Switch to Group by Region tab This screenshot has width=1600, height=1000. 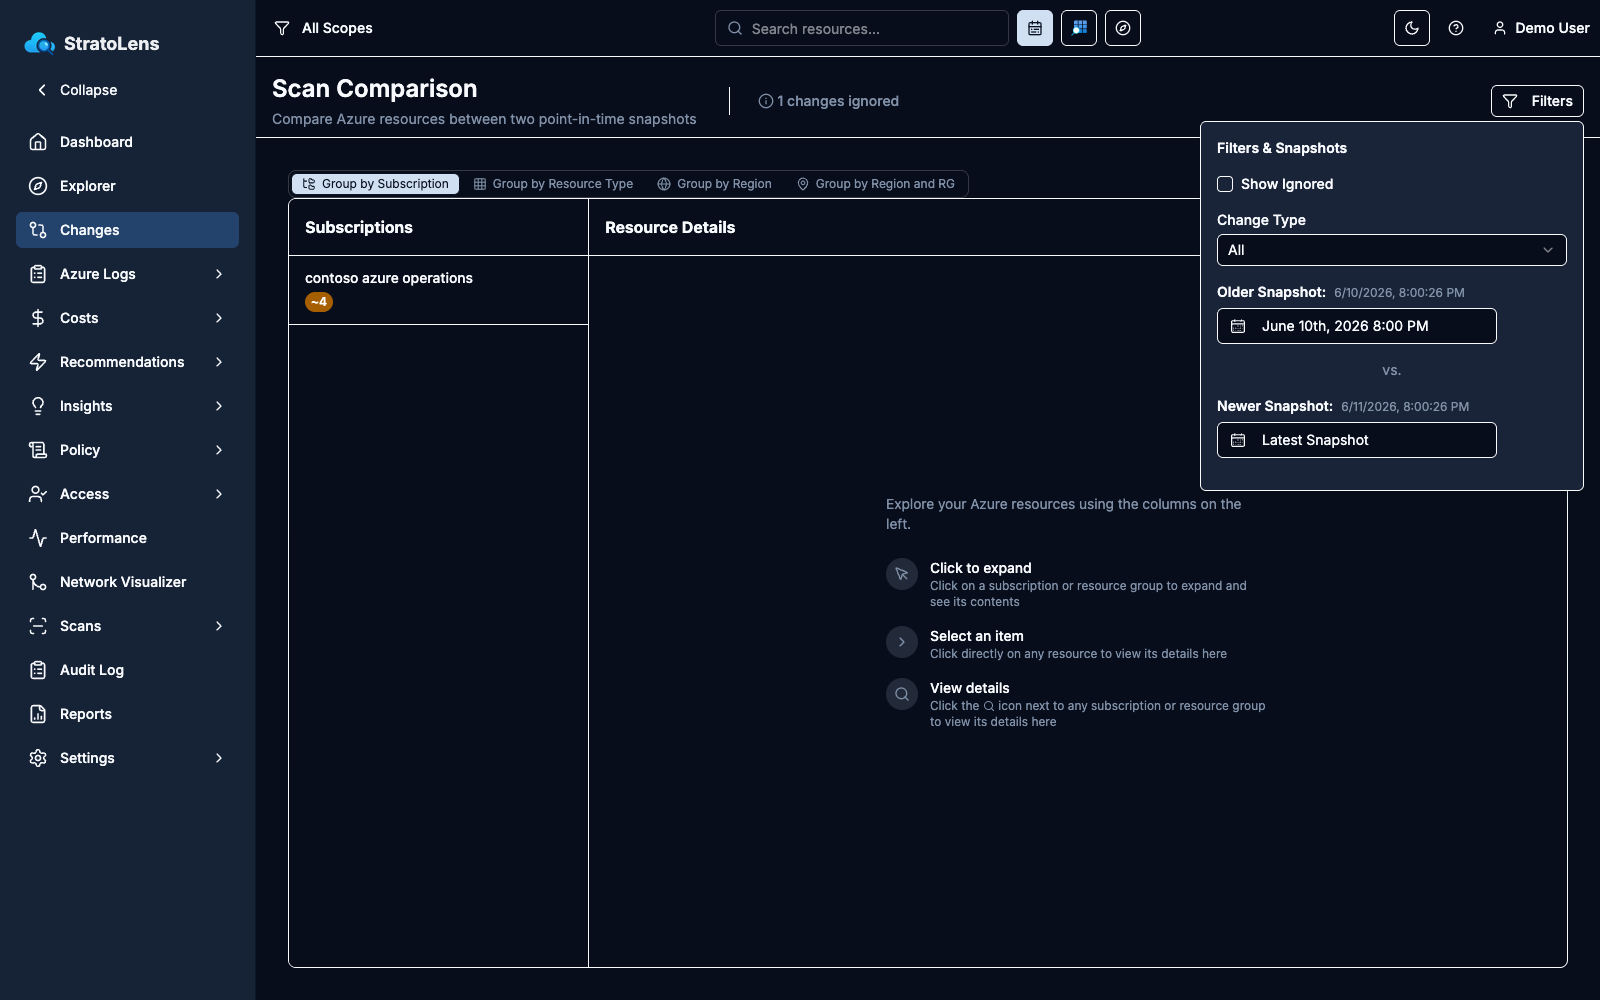pos(714,184)
